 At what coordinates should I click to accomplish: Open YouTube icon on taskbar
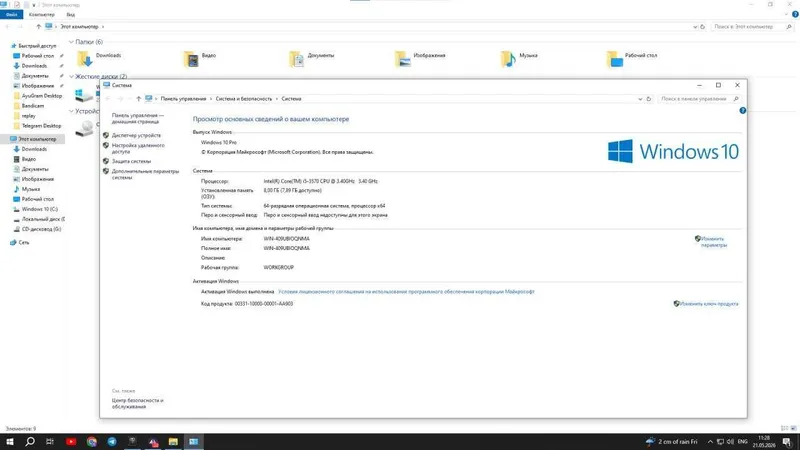coord(71,442)
